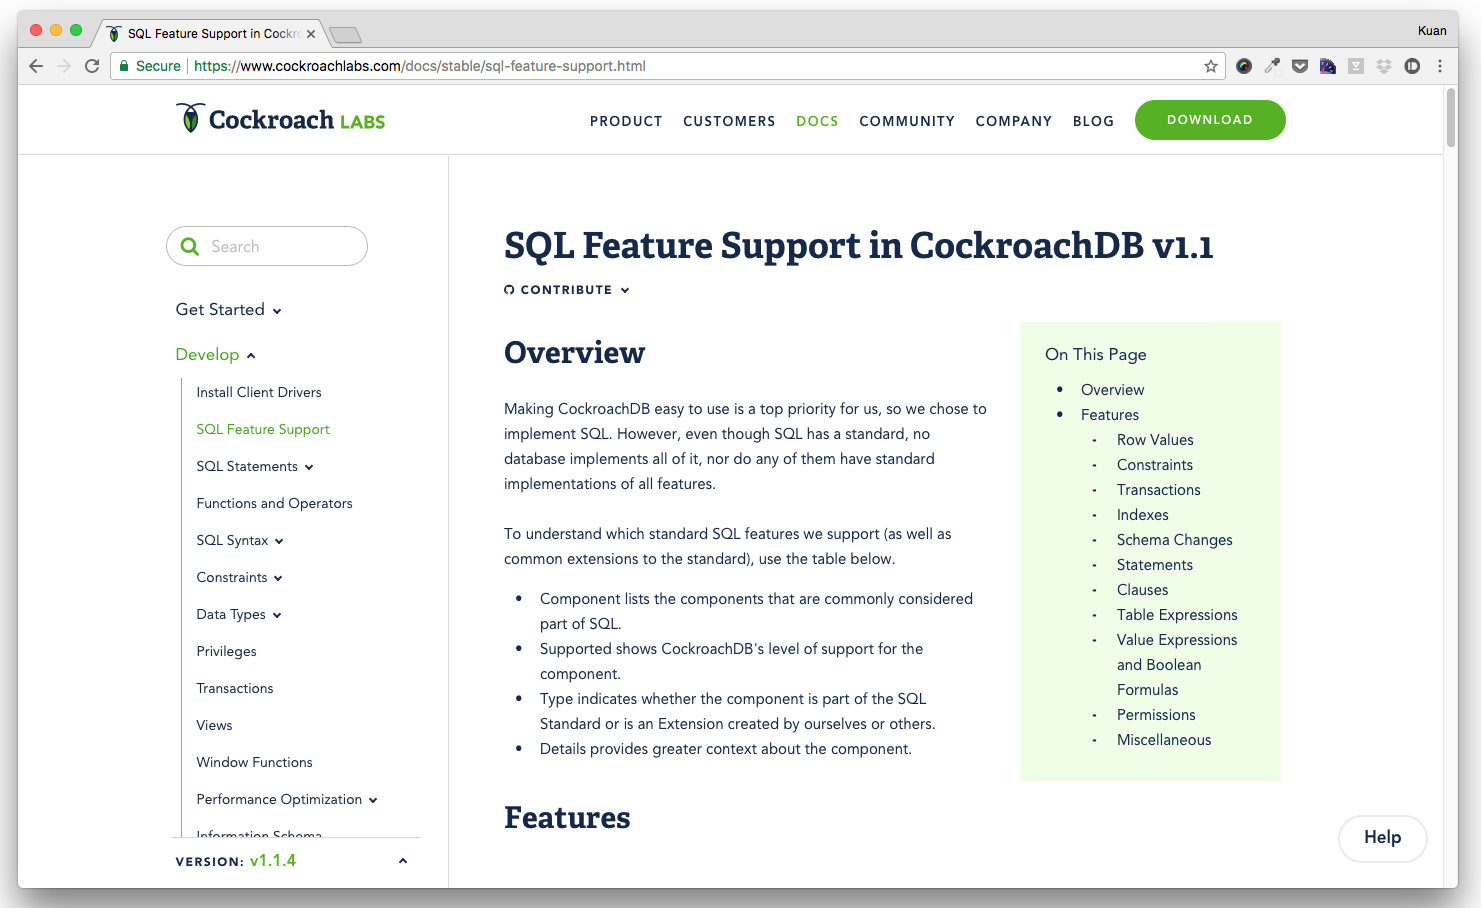Image resolution: width=1481 pixels, height=908 pixels.
Task: Open Install Client Drivers page
Action: [x=259, y=392]
